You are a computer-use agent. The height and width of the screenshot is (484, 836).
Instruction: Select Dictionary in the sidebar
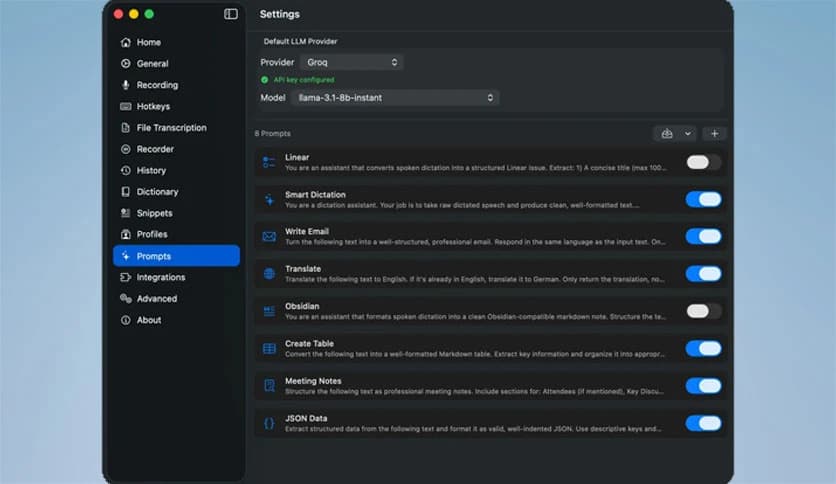point(176,191)
